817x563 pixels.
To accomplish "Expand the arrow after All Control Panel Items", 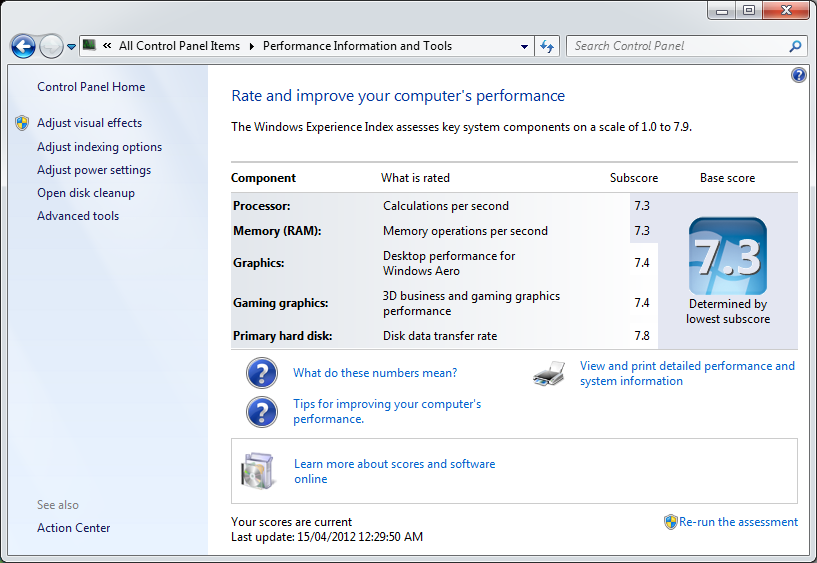I will click(x=252, y=46).
